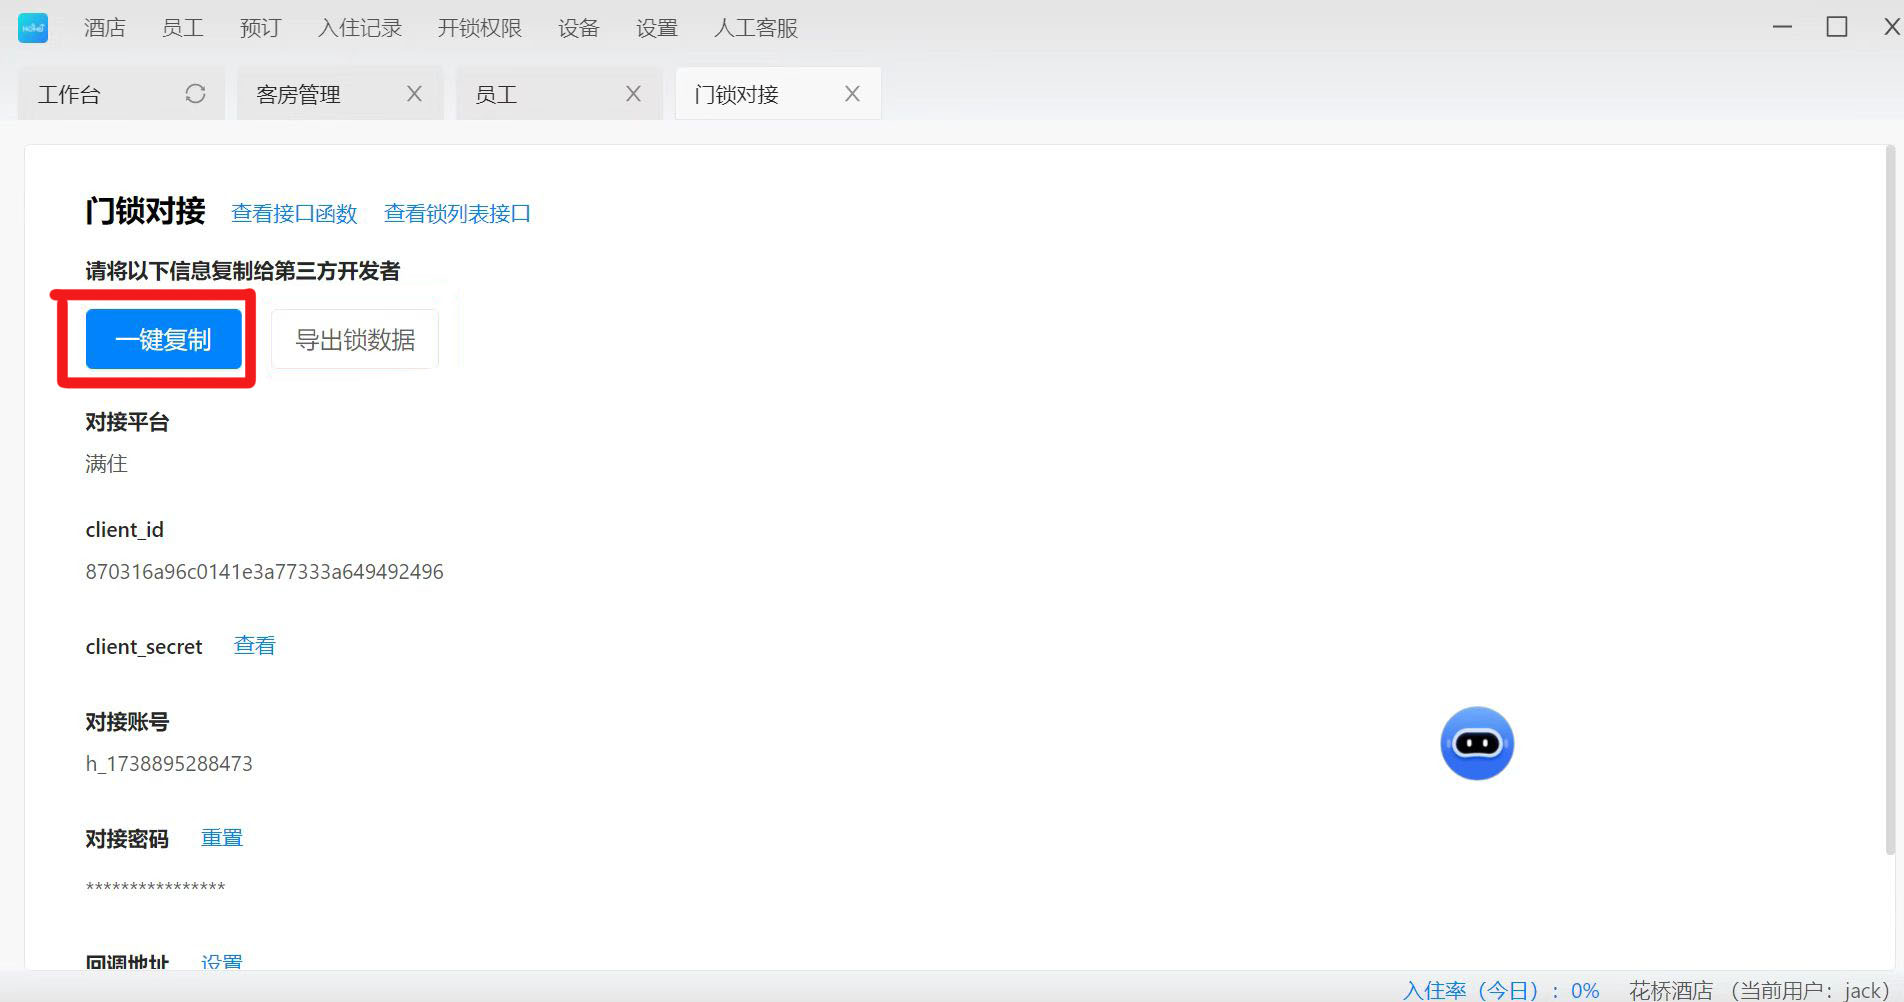Open the 酒店 menu
This screenshot has height=1002, width=1904.
tap(104, 28)
